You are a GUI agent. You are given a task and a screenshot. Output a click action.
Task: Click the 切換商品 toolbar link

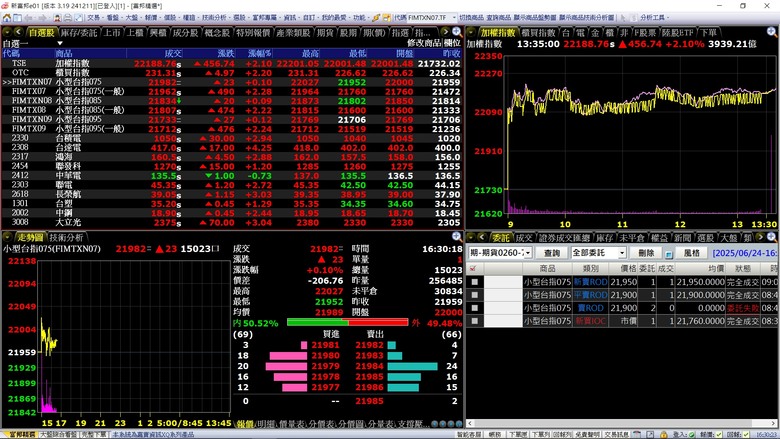471,17
